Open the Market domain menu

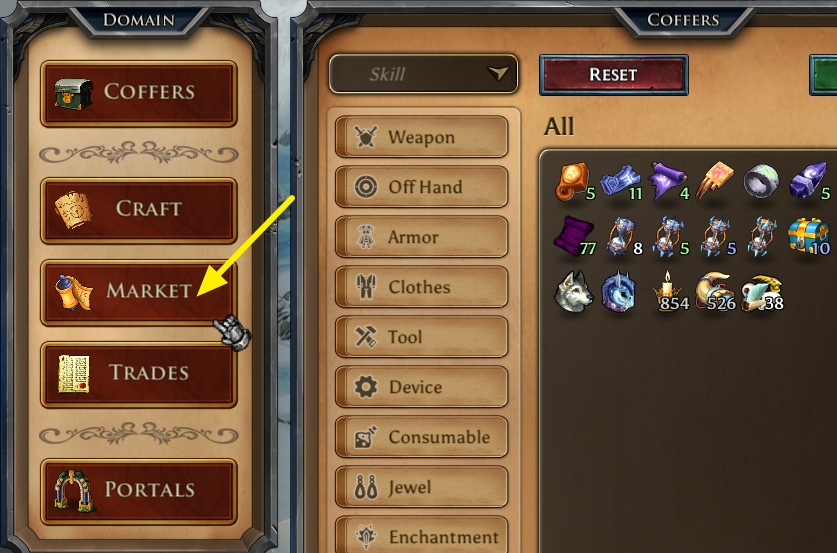pos(139,293)
